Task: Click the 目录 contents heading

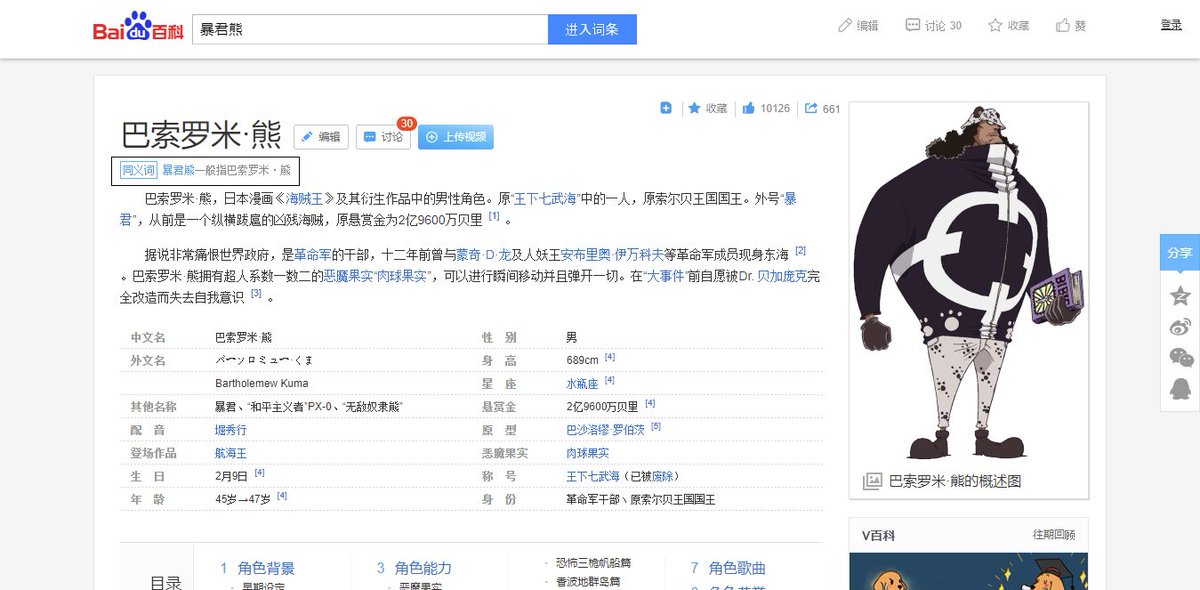Action: click(166, 582)
